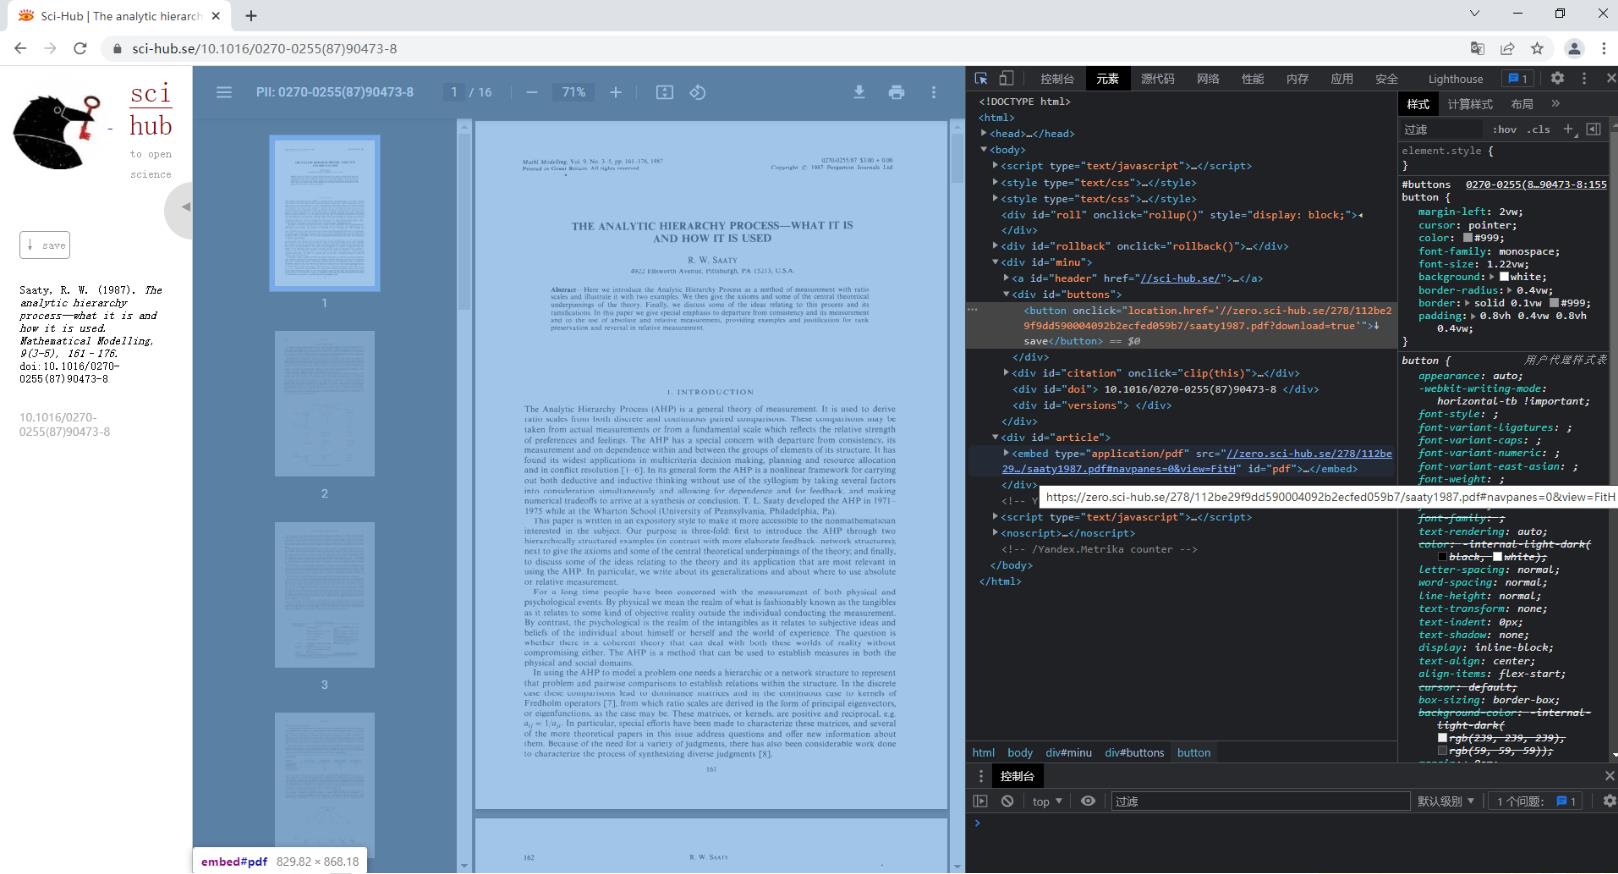Zoom in the PDF with plus button

pos(616,92)
